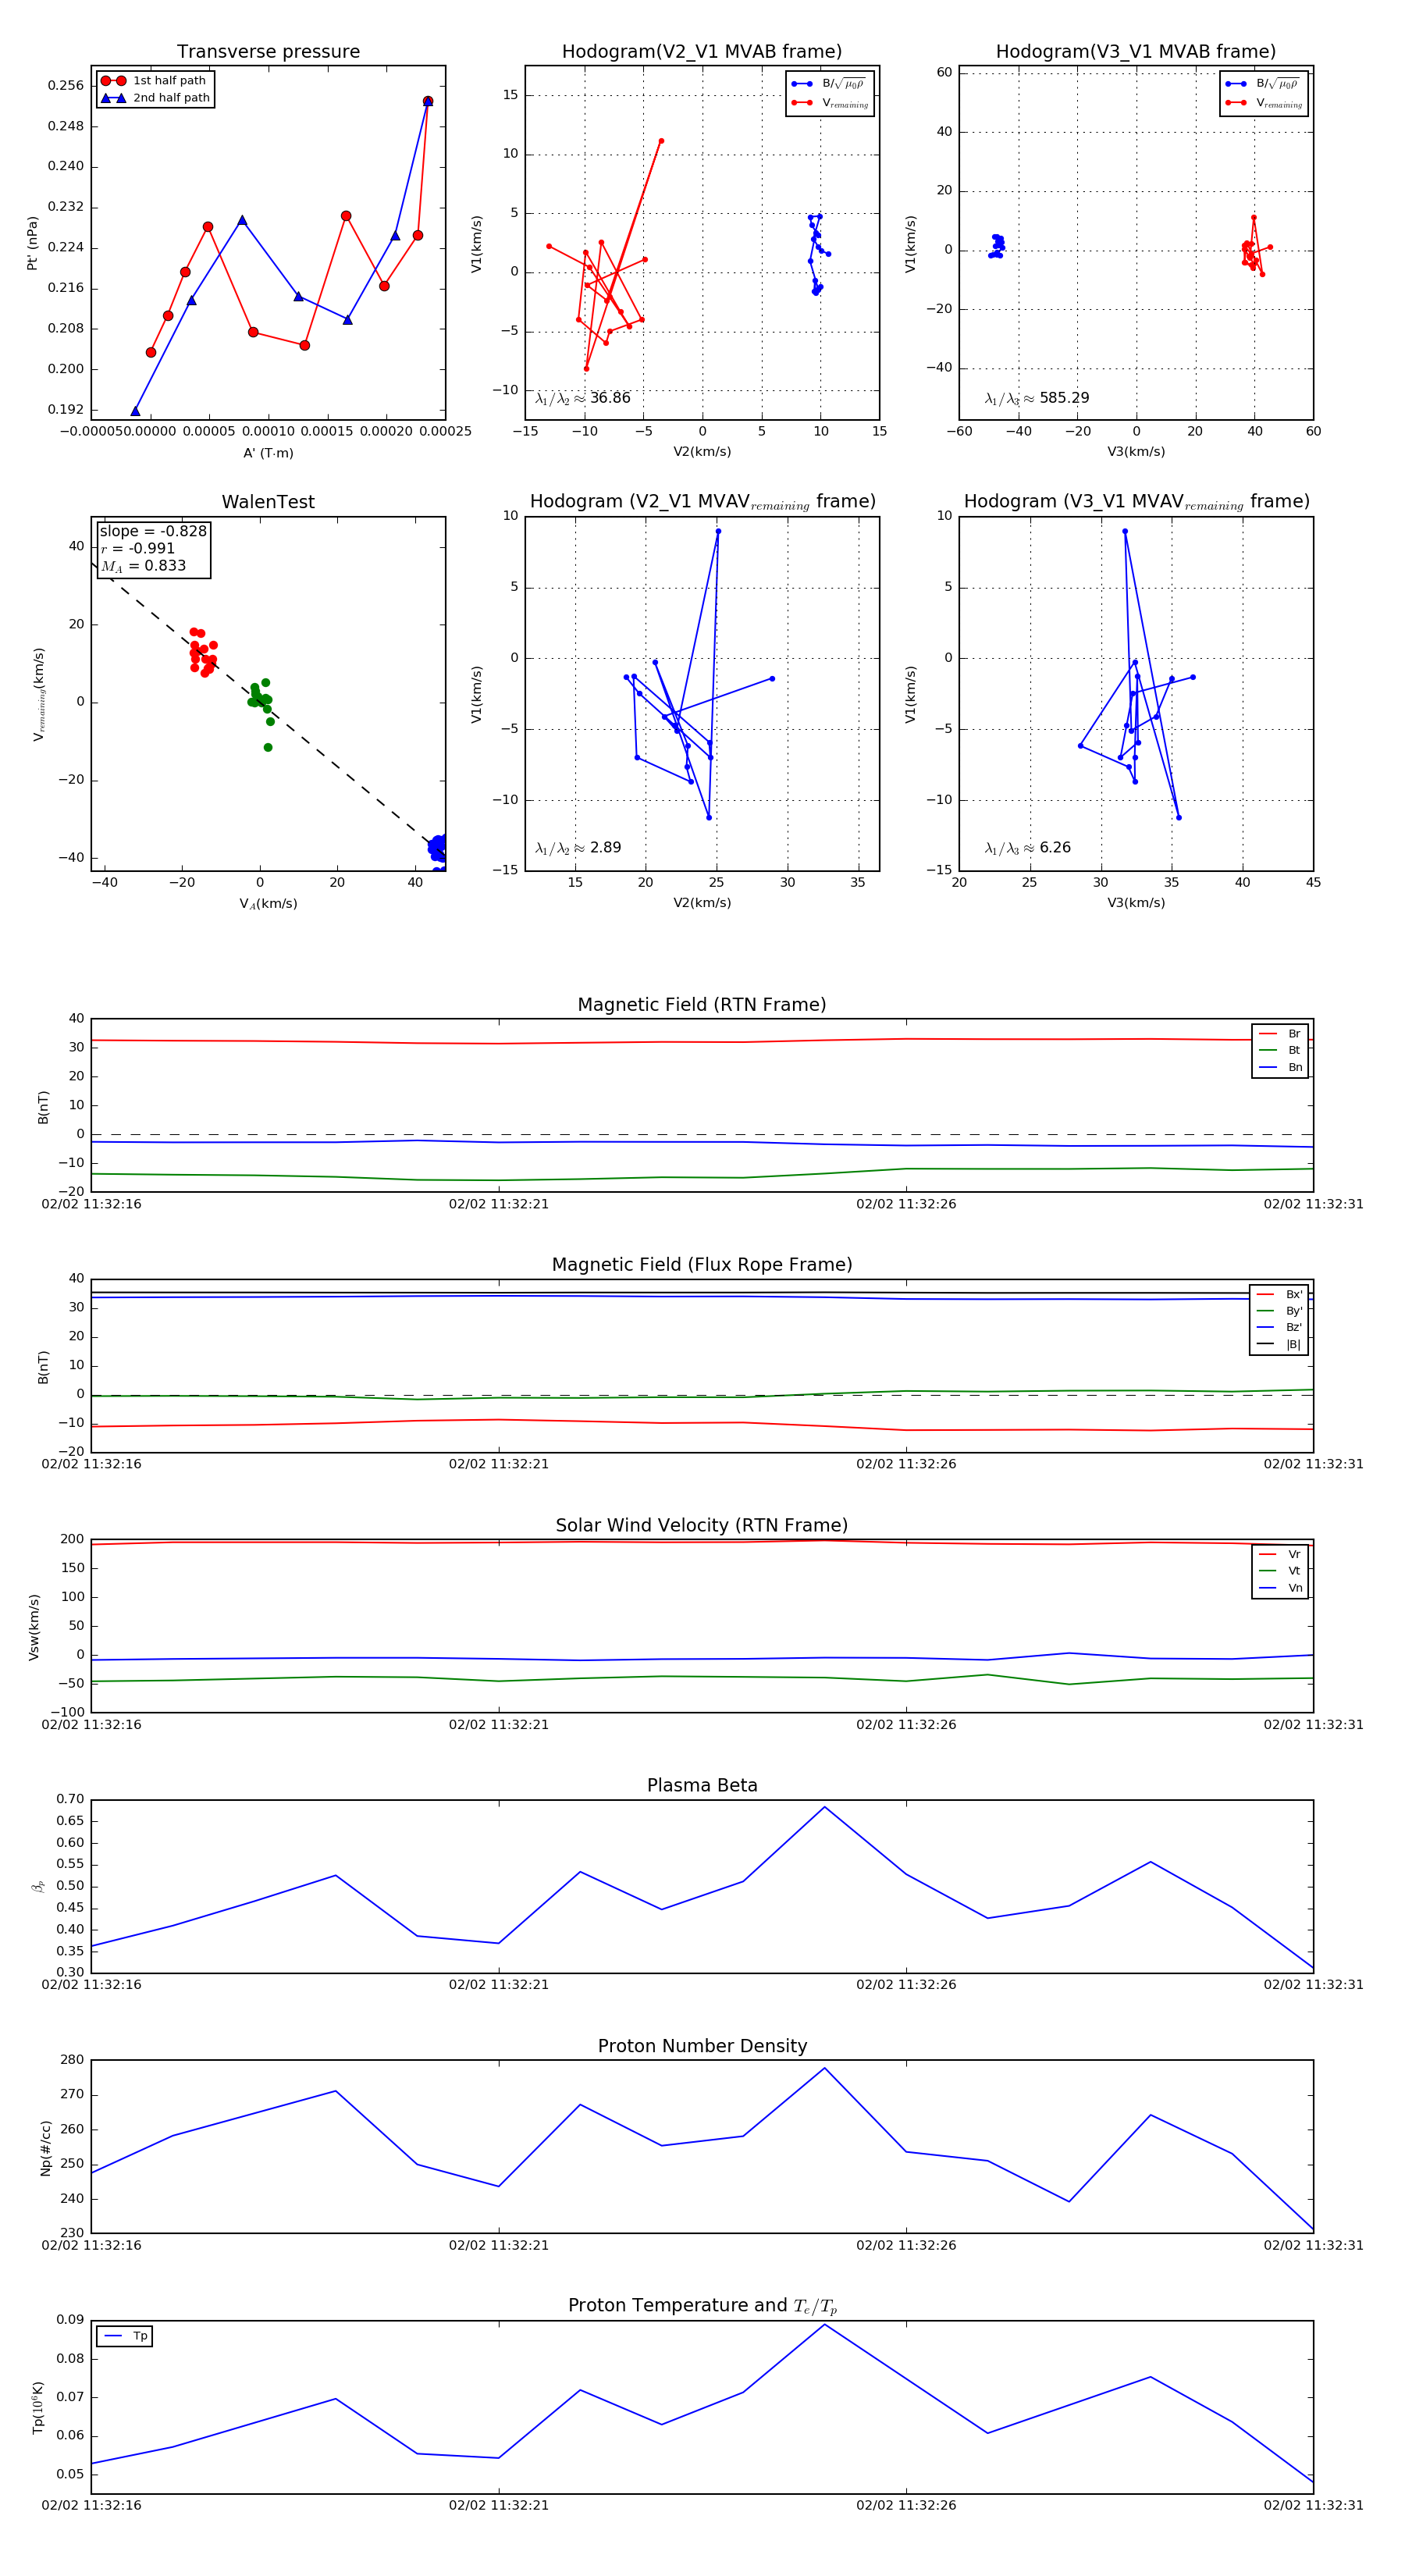Click the 'Plasma Beta' plot title
This screenshot has height=2576, width=1405.
pos(702,1786)
